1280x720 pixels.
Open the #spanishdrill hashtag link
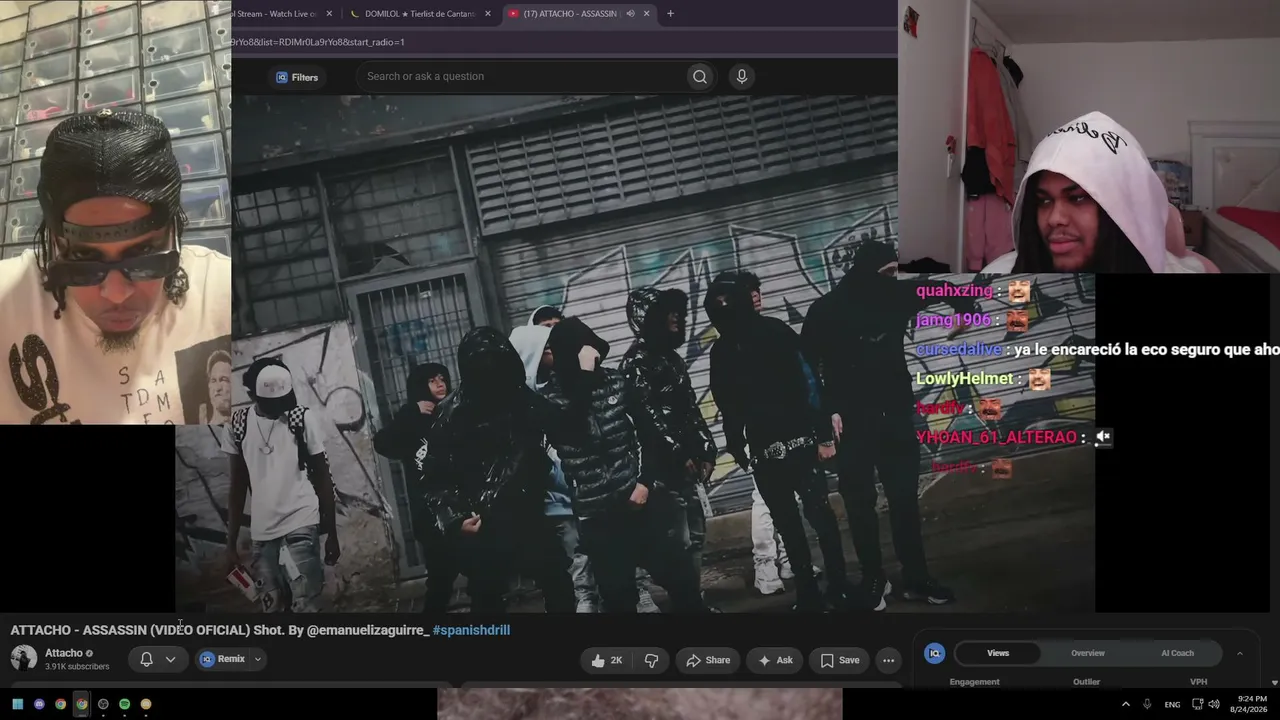(471, 630)
